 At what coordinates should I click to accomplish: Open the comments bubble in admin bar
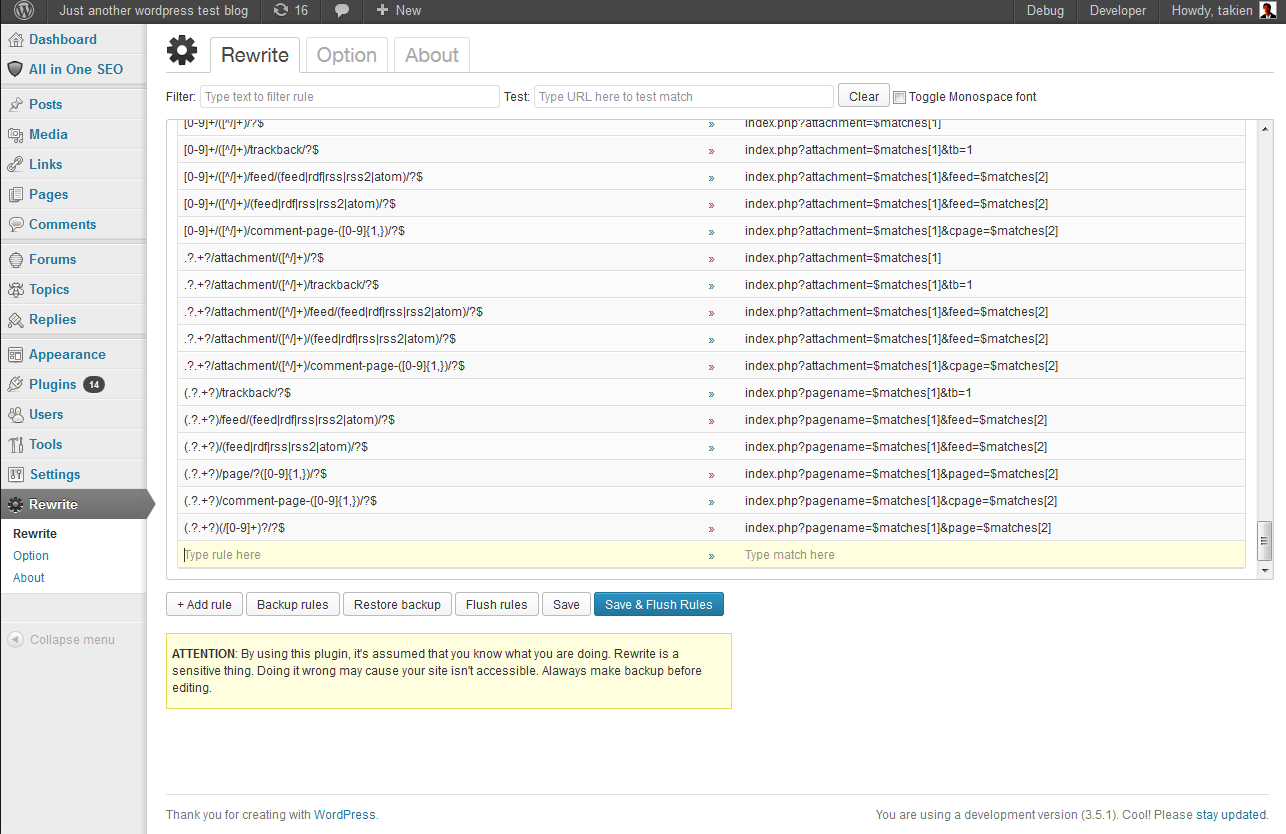click(x=342, y=11)
